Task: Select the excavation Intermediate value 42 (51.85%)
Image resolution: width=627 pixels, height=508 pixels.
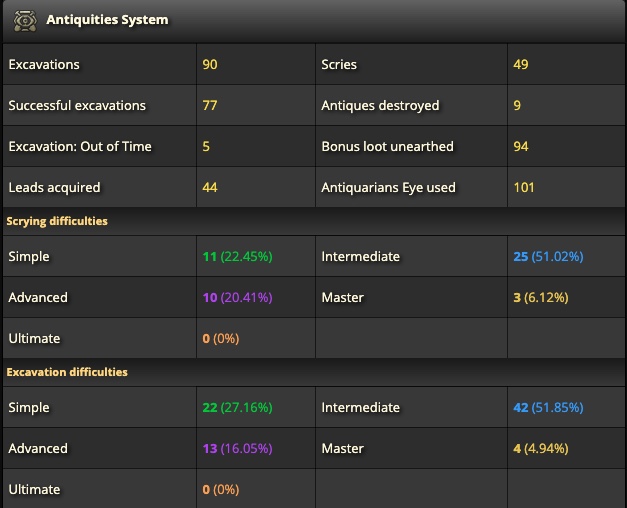Action: coord(548,408)
